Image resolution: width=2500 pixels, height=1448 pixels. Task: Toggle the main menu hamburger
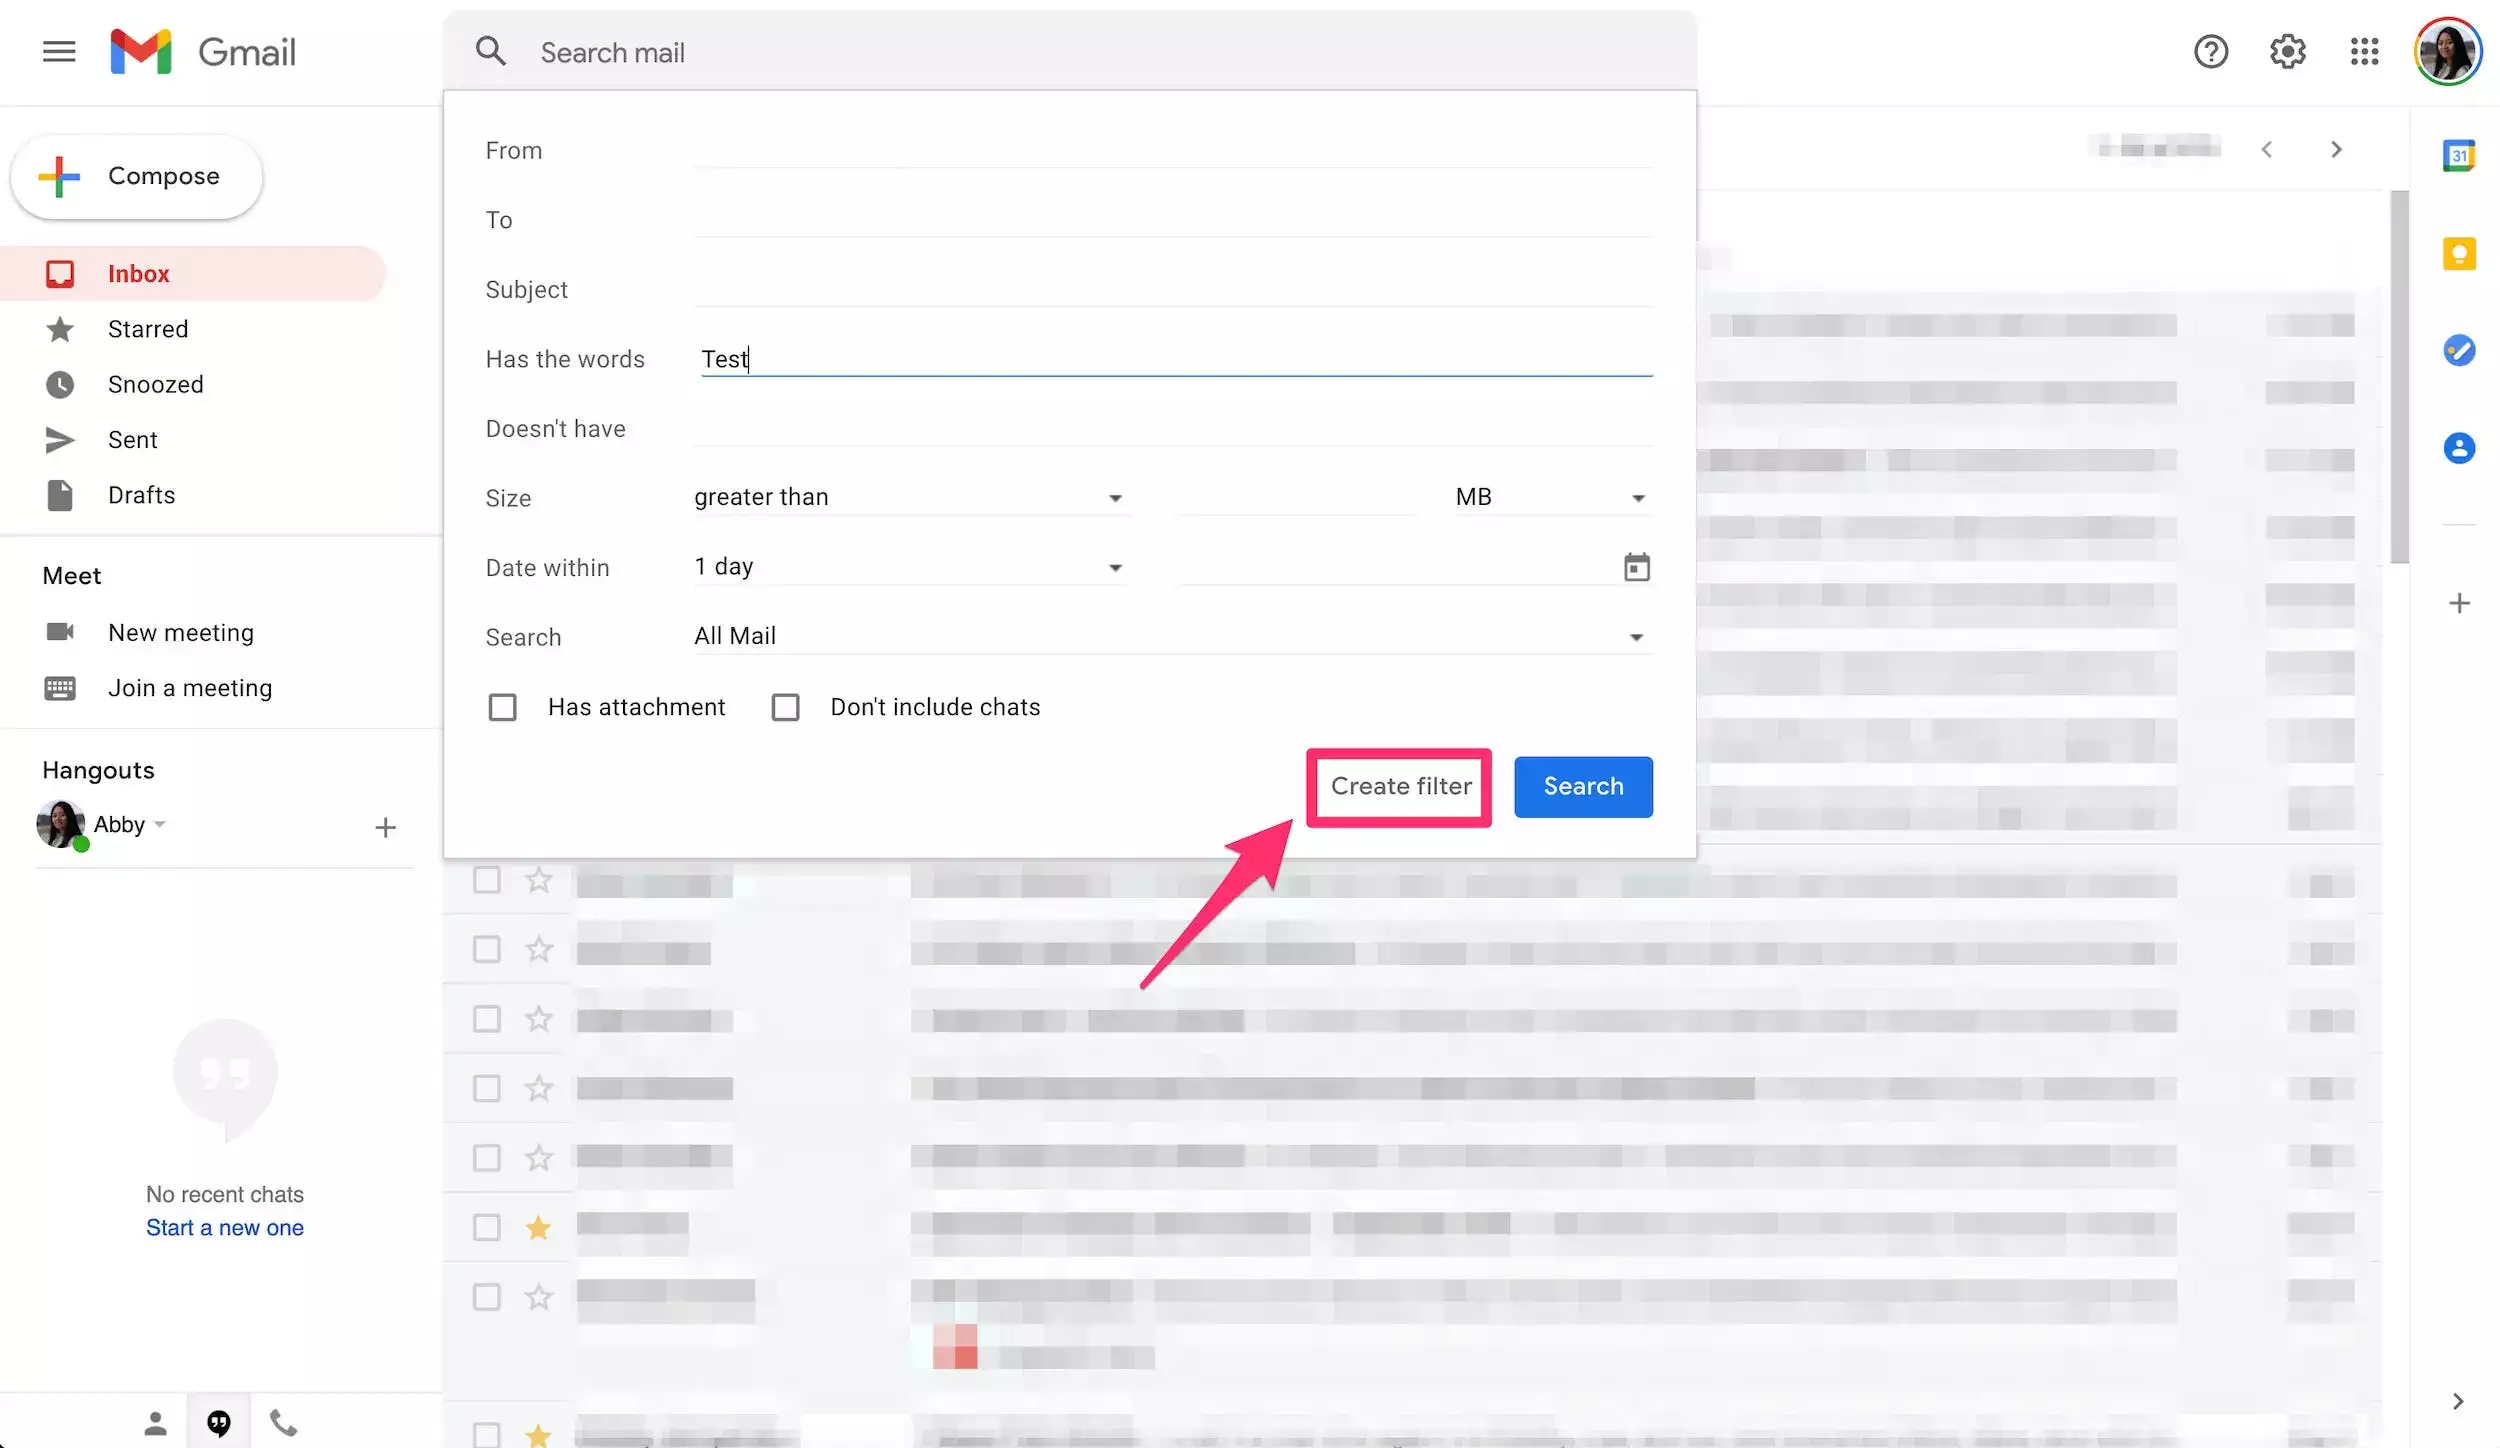pyautogui.click(x=59, y=52)
